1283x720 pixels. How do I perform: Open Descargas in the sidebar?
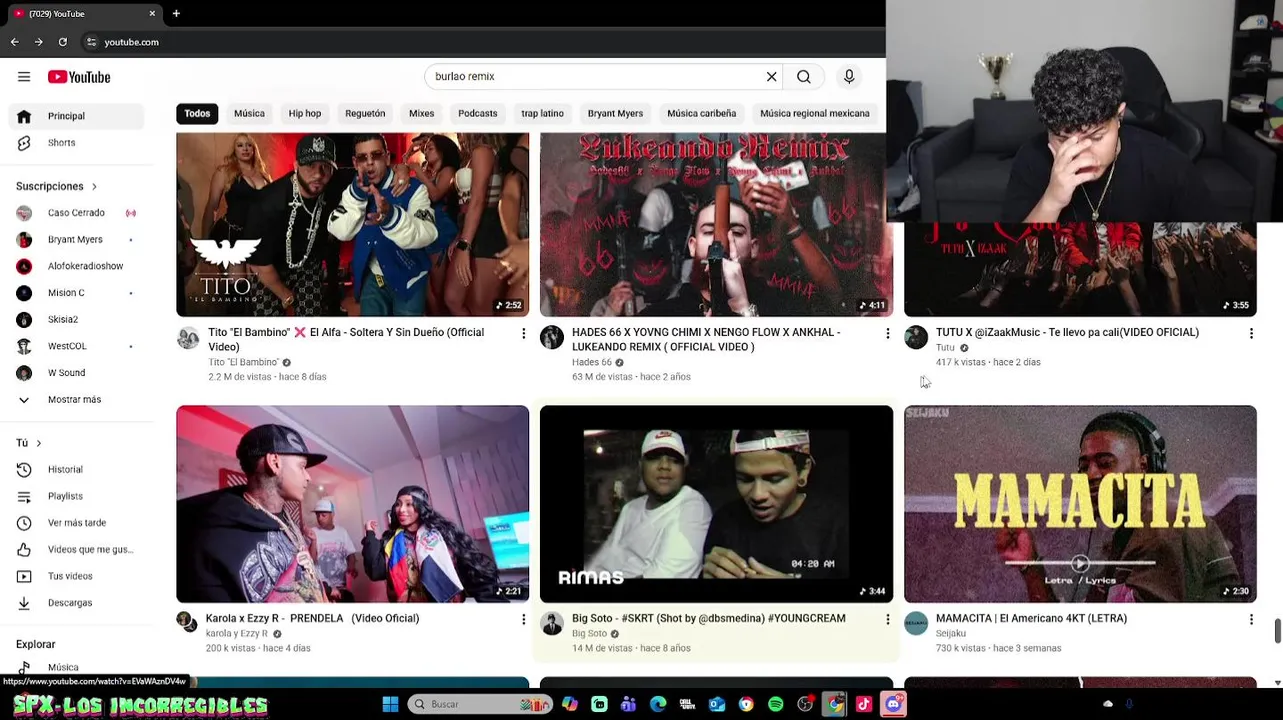tap(76, 603)
